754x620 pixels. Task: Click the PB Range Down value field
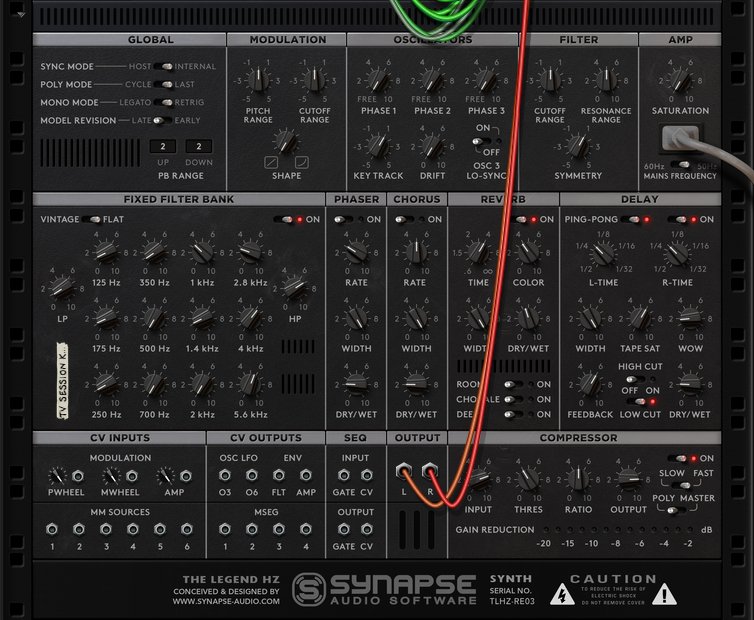pyautogui.click(x=198, y=146)
